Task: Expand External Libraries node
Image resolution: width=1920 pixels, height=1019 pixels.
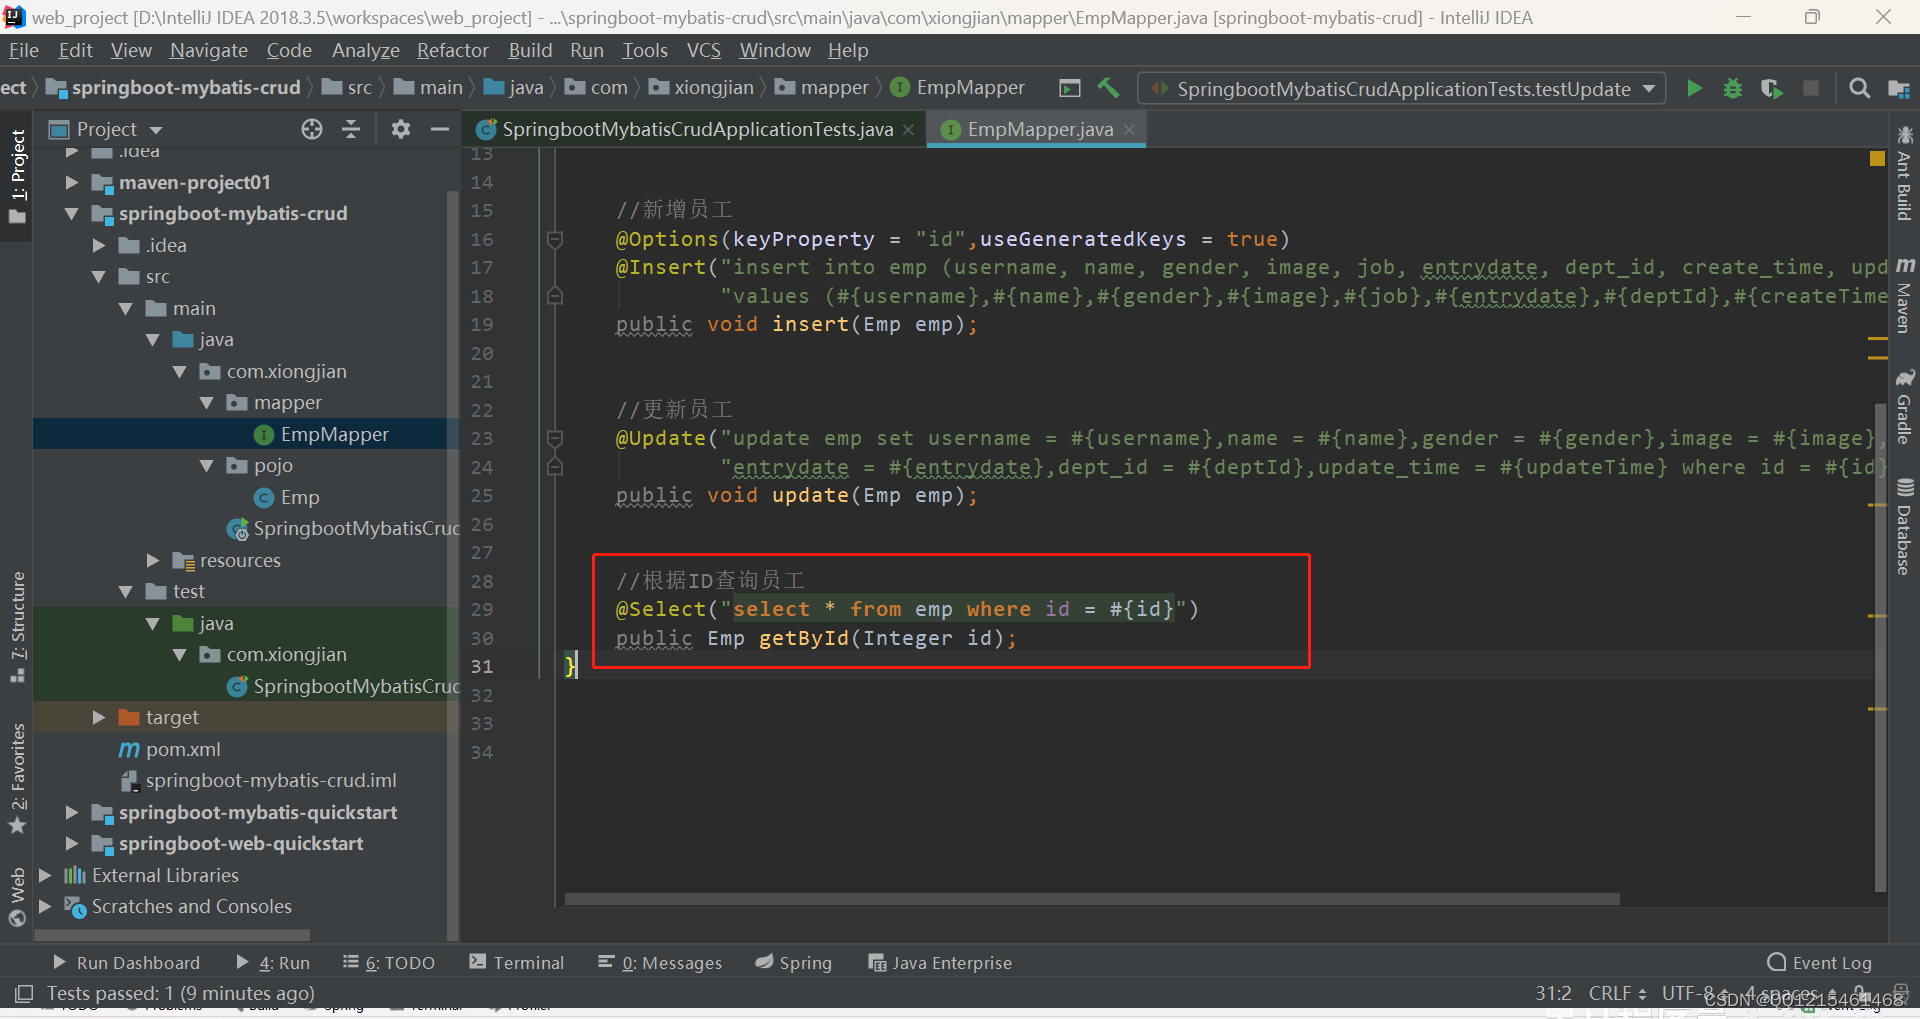Action: (44, 875)
